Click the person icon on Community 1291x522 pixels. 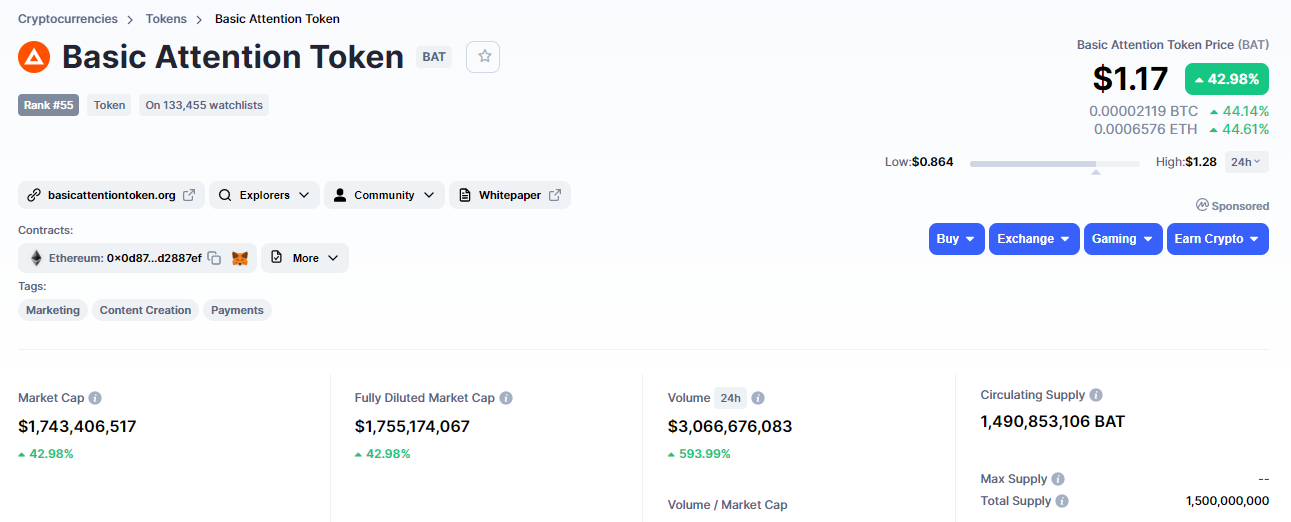coord(340,195)
